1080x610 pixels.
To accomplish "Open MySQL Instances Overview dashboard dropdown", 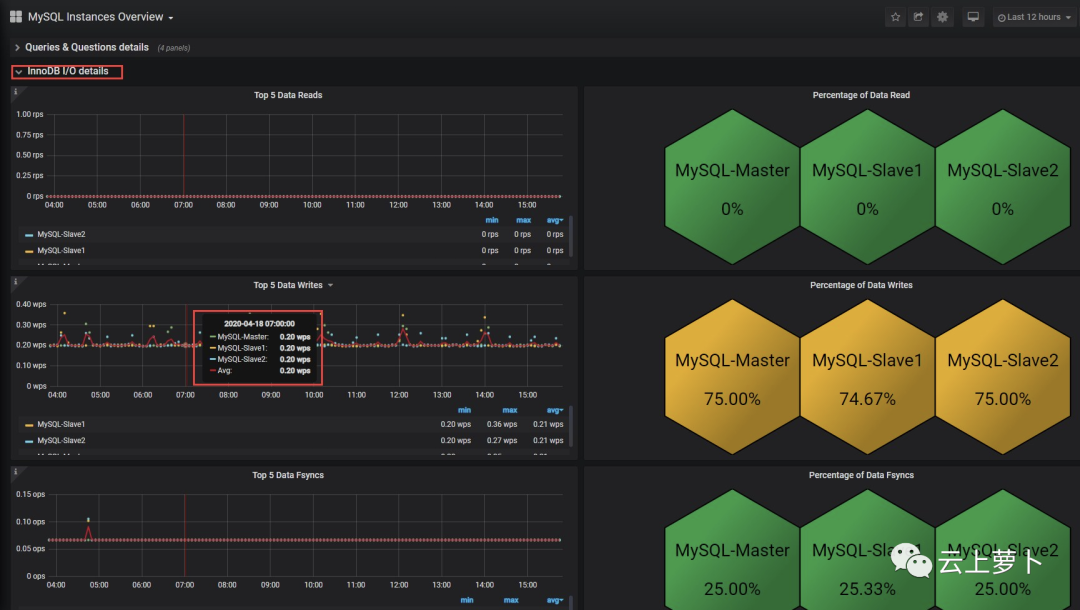I will (101, 17).
